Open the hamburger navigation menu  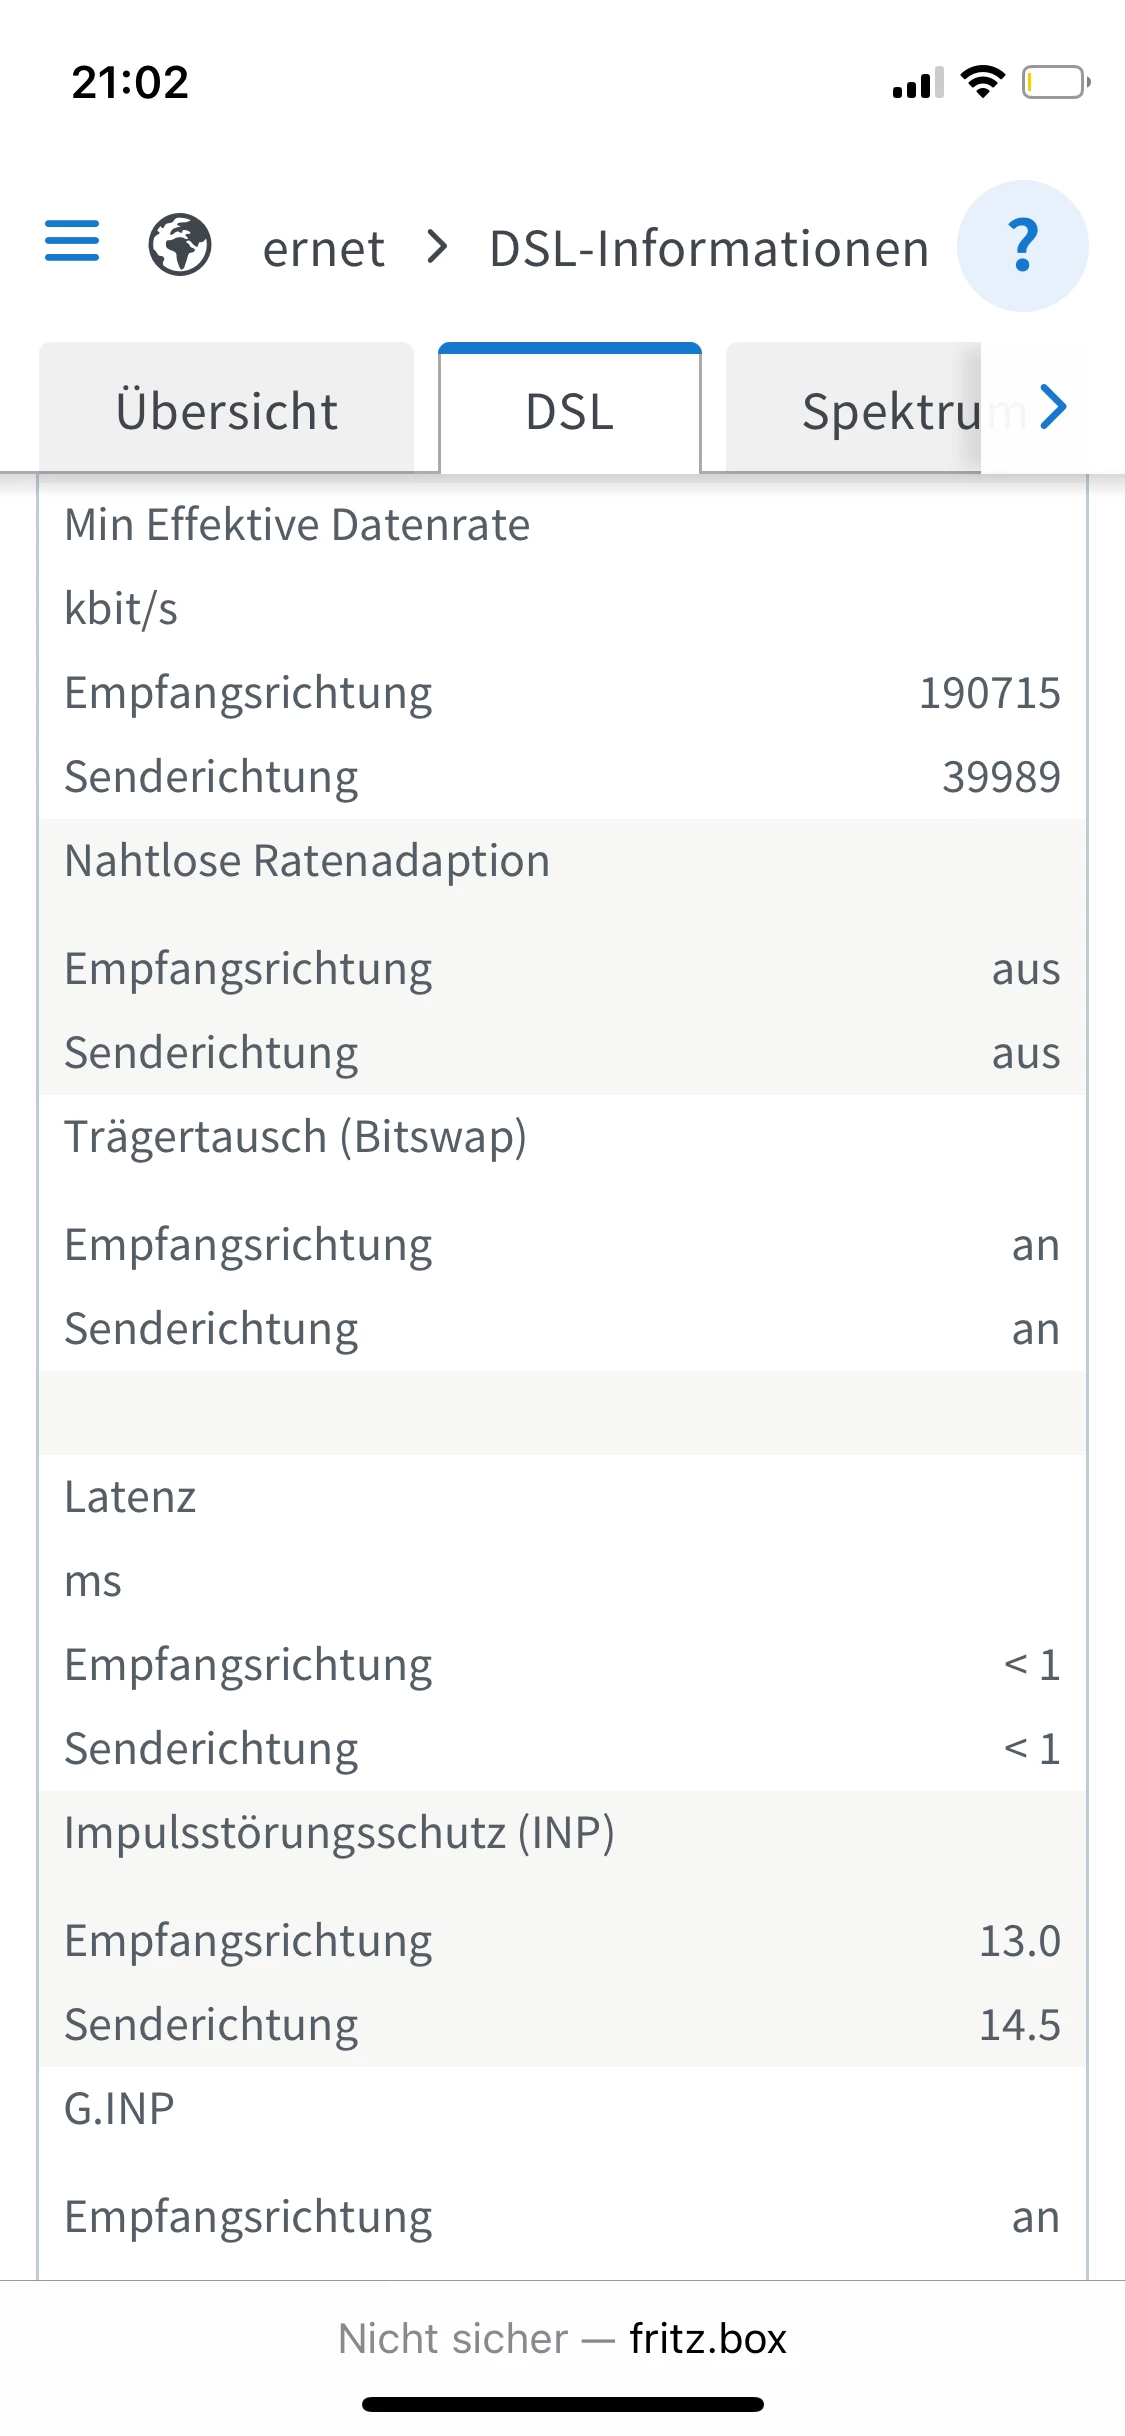click(72, 242)
